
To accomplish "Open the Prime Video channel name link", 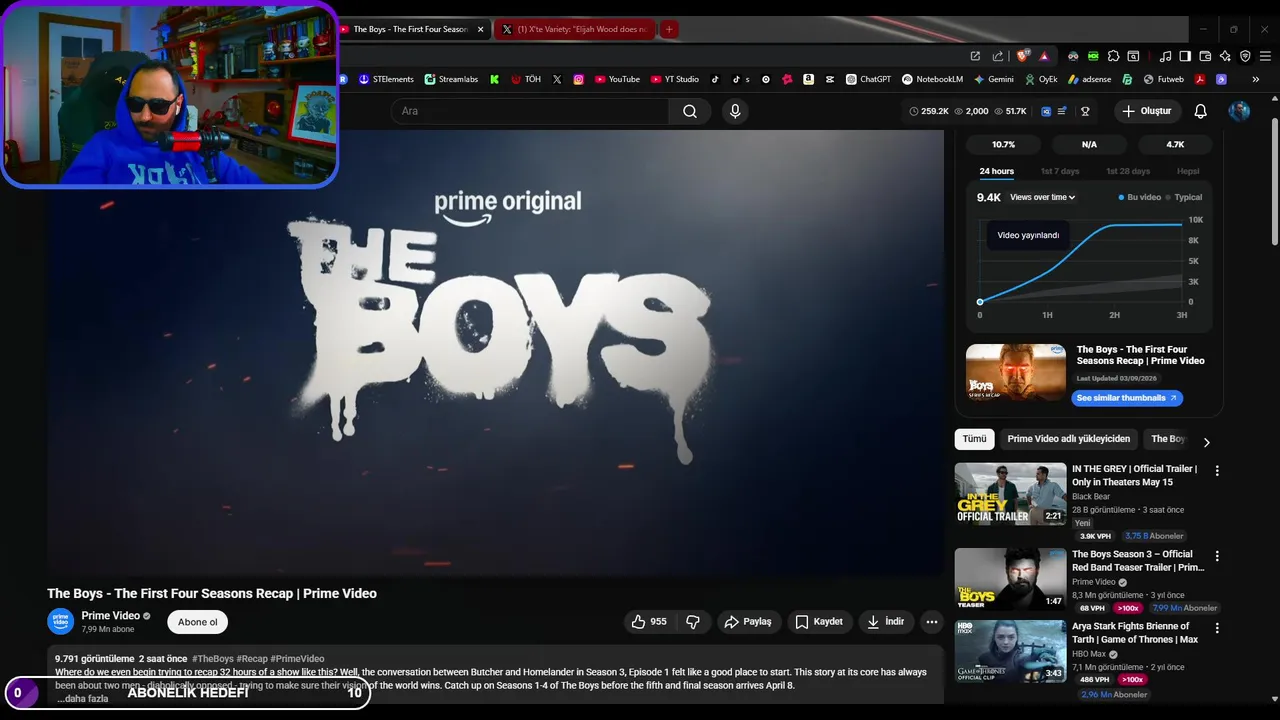I will tap(110, 616).
